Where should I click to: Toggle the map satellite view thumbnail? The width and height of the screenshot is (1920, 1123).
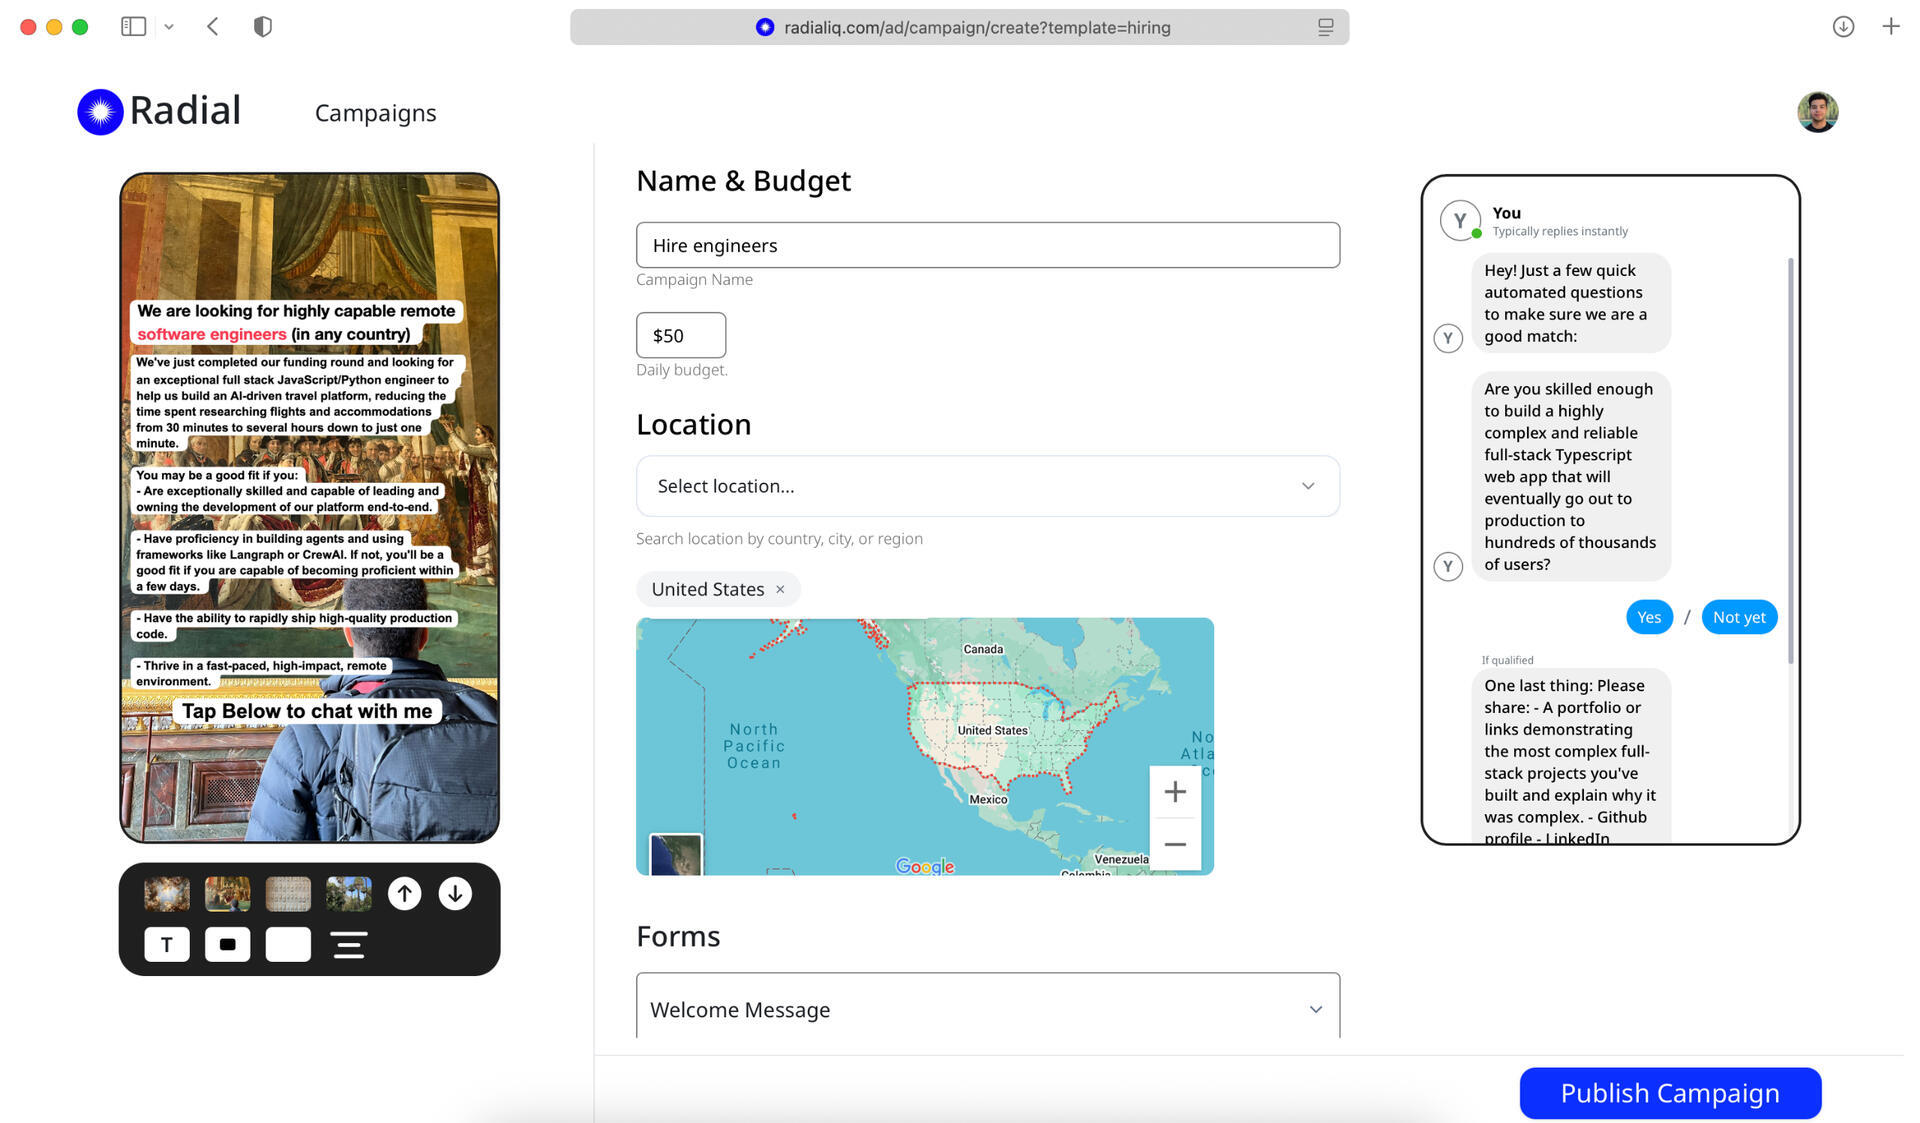(x=676, y=855)
